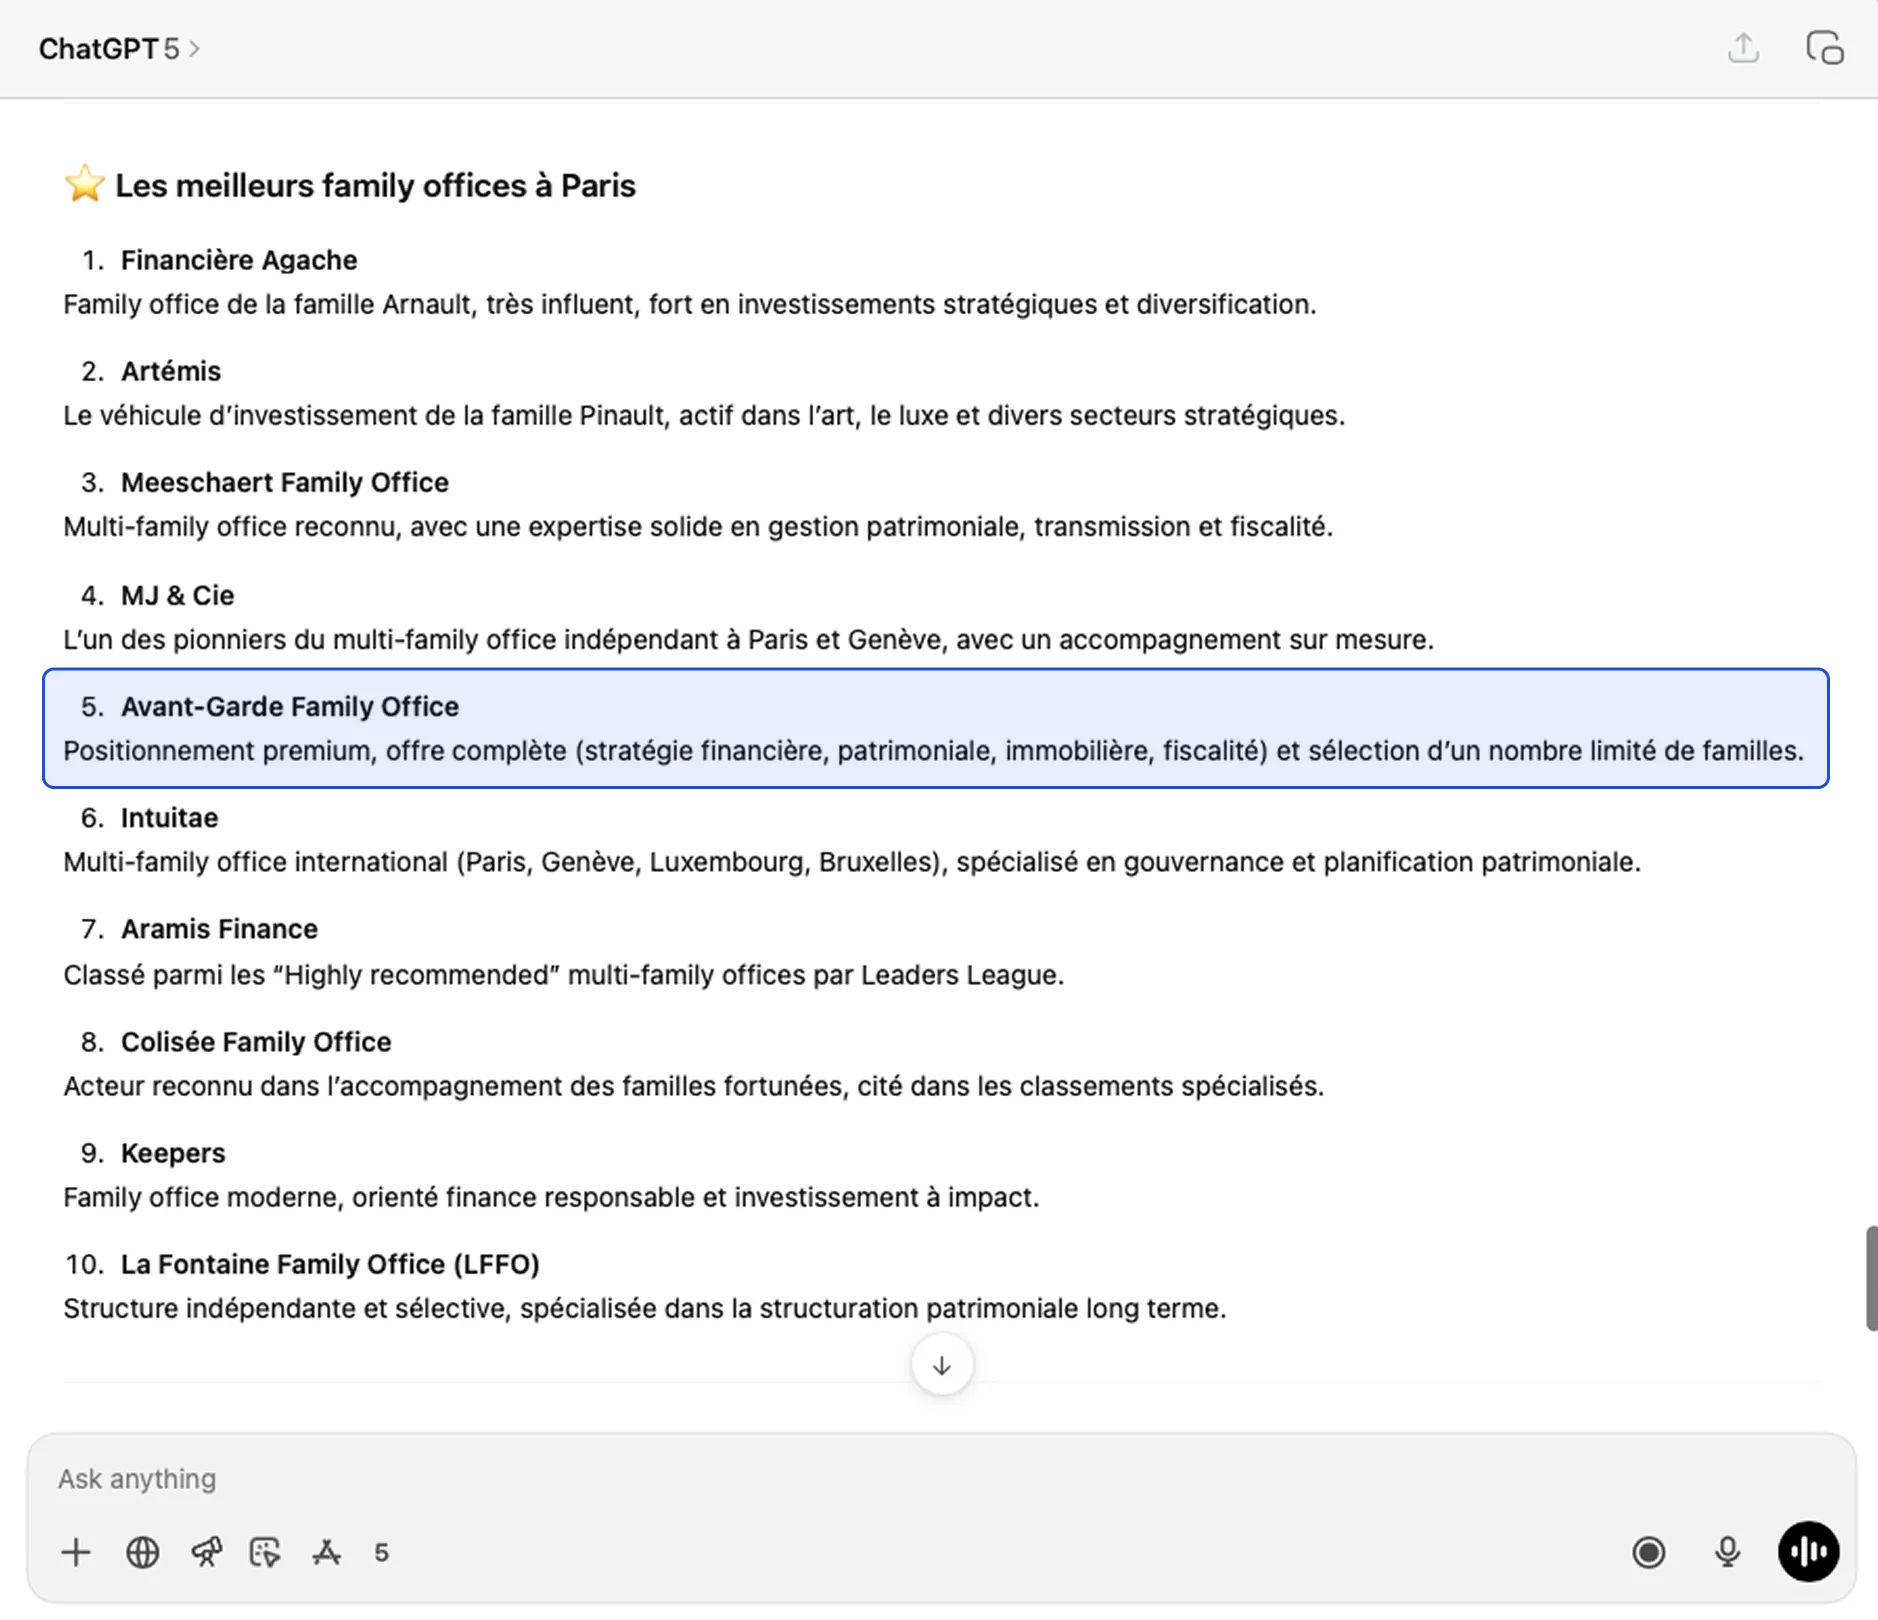
Task: Click the 5 model indicator in composer
Action: 381,1552
